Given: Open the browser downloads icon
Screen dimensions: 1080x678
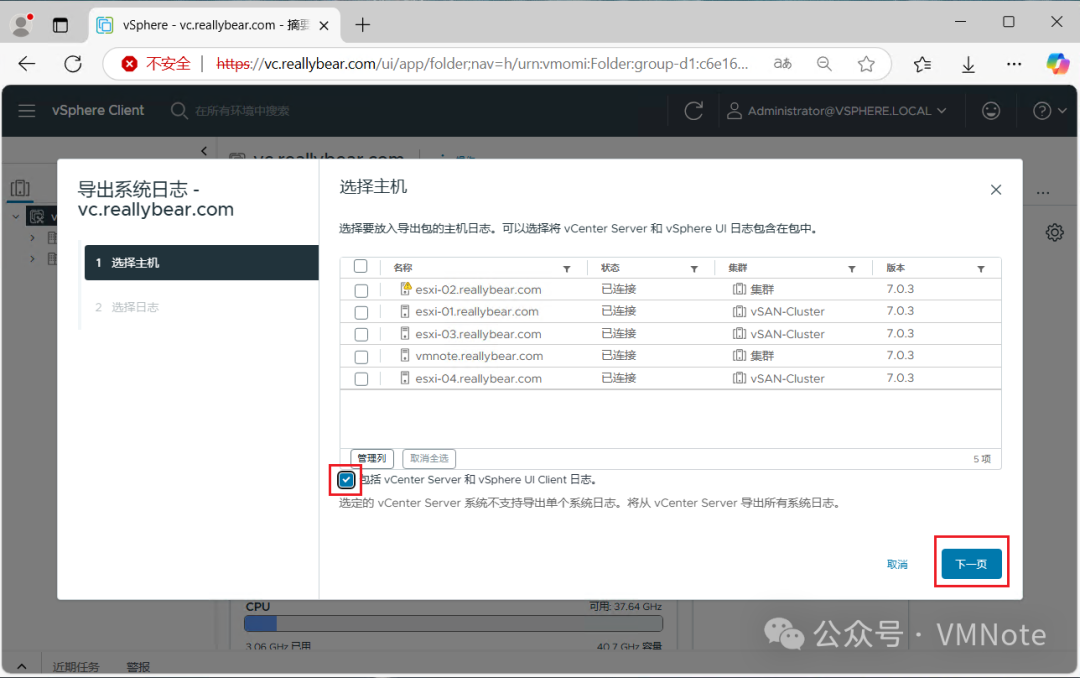Looking at the screenshot, I should point(968,64).
